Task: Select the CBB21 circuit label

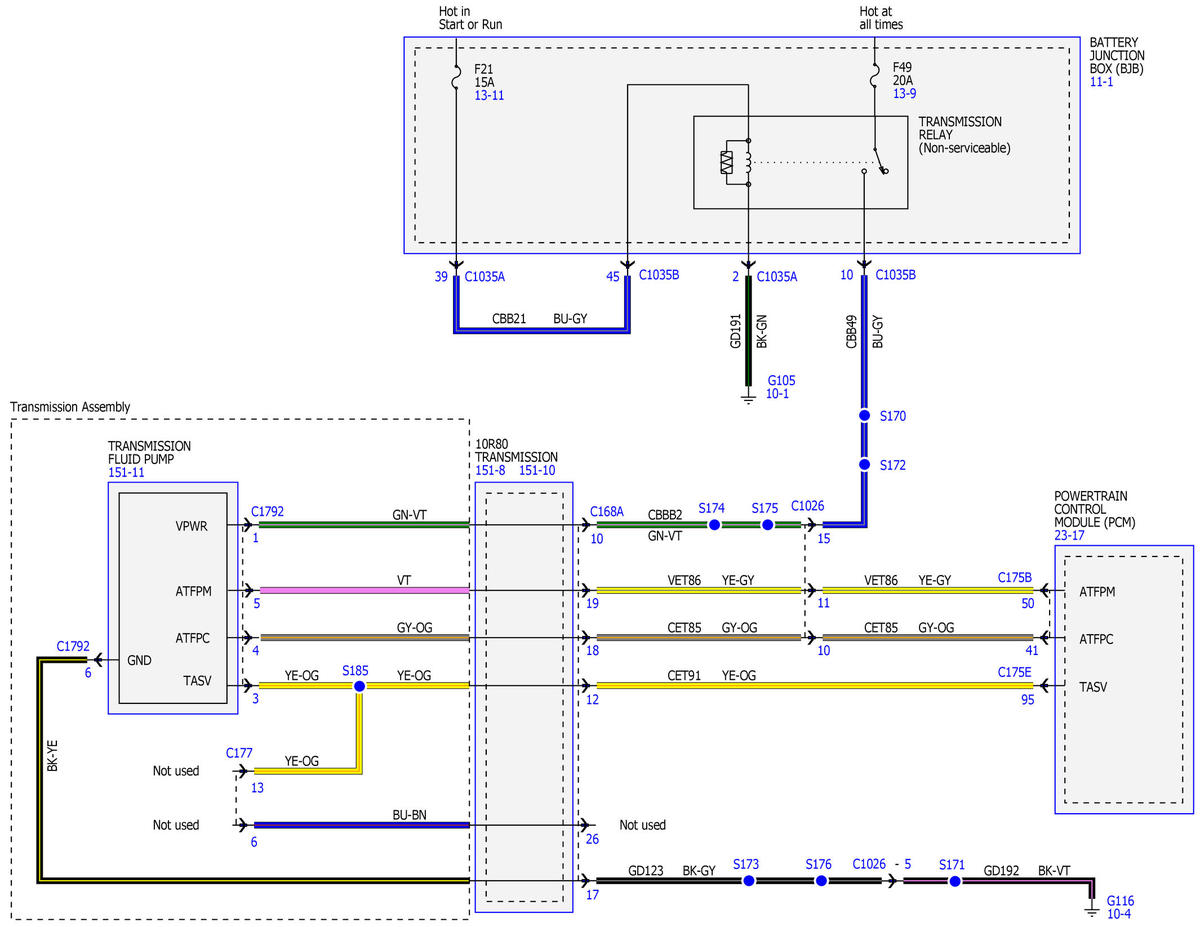Action: click(x=510, y=320)
